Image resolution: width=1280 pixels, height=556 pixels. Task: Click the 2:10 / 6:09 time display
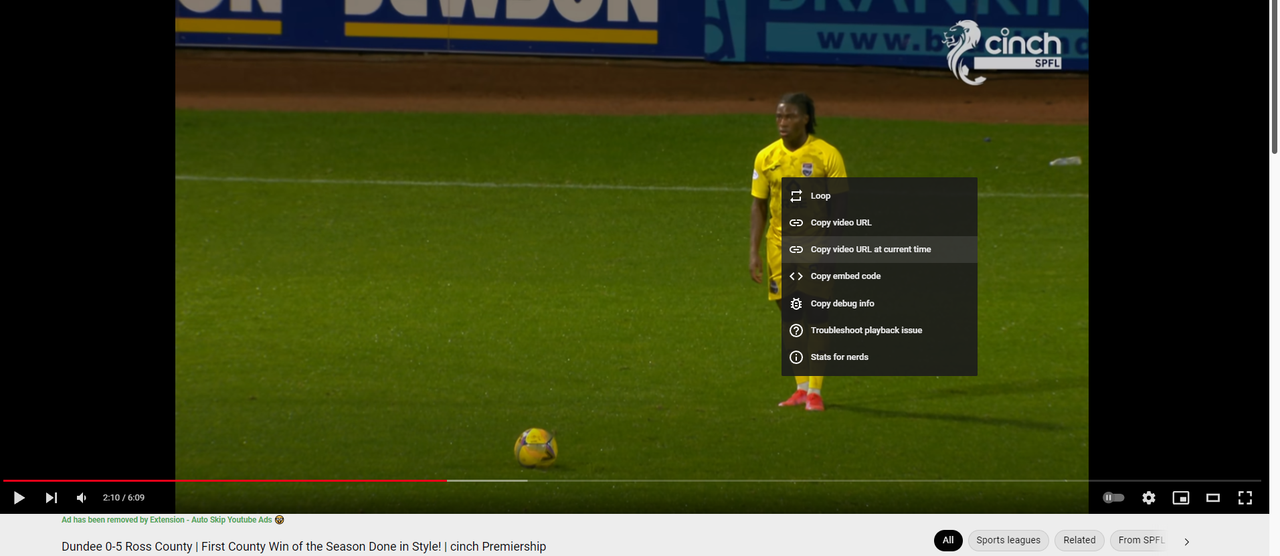click(124, 497)
